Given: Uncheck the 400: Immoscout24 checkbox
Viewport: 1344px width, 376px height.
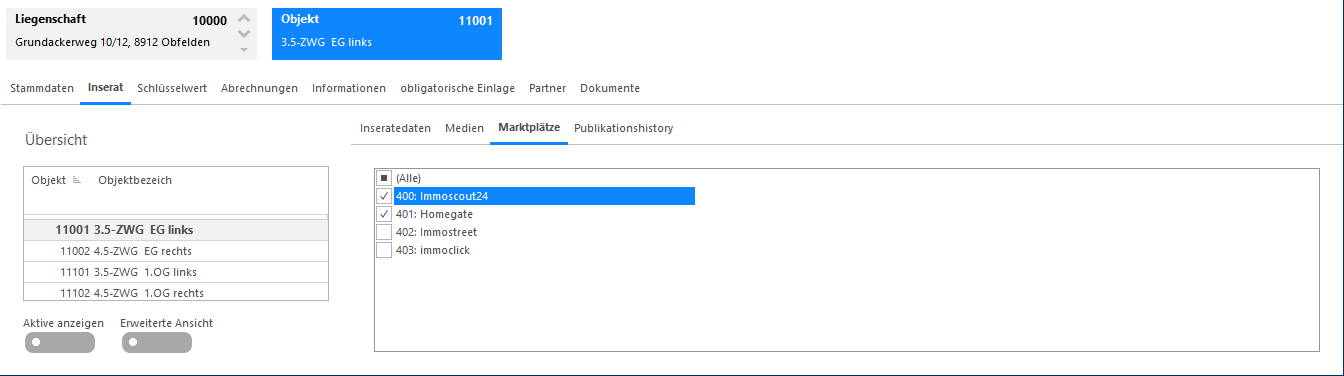Looking at the screenshot, I should [x=384, y=196].
